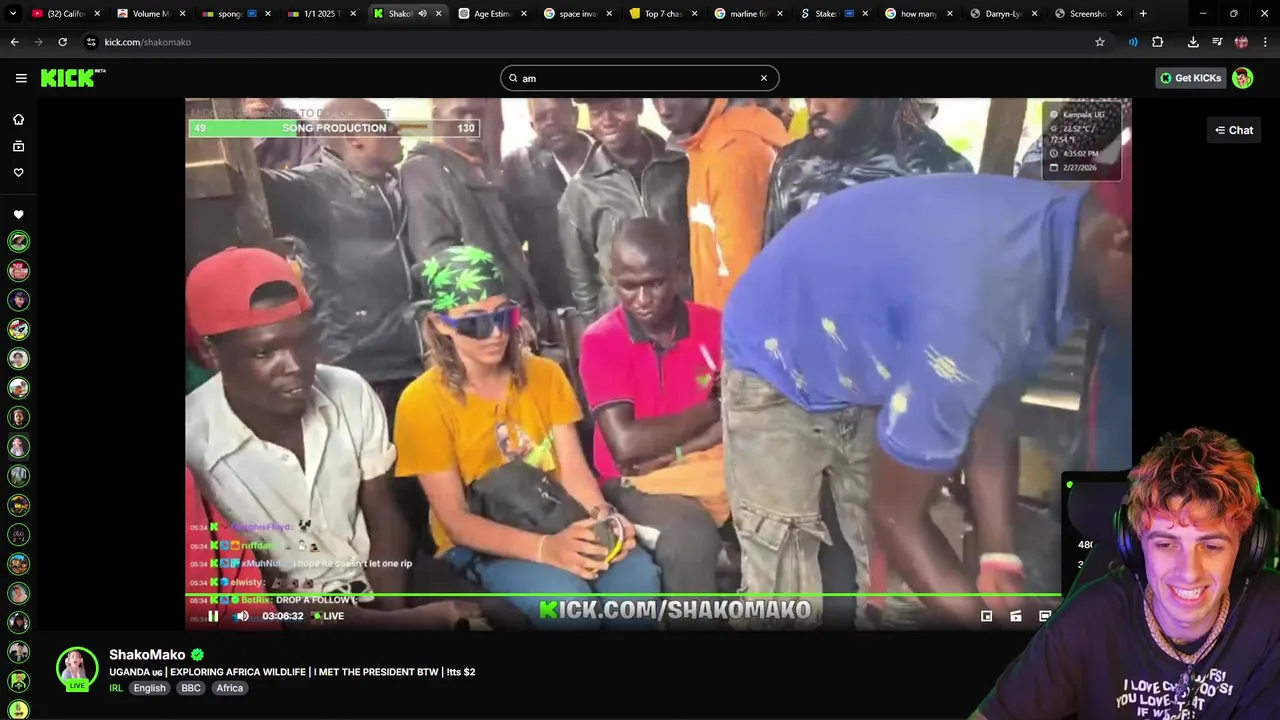This screenshot has width=1280, height=720.
Task: Select the Africa tag
Action: [x=230, y=688]
